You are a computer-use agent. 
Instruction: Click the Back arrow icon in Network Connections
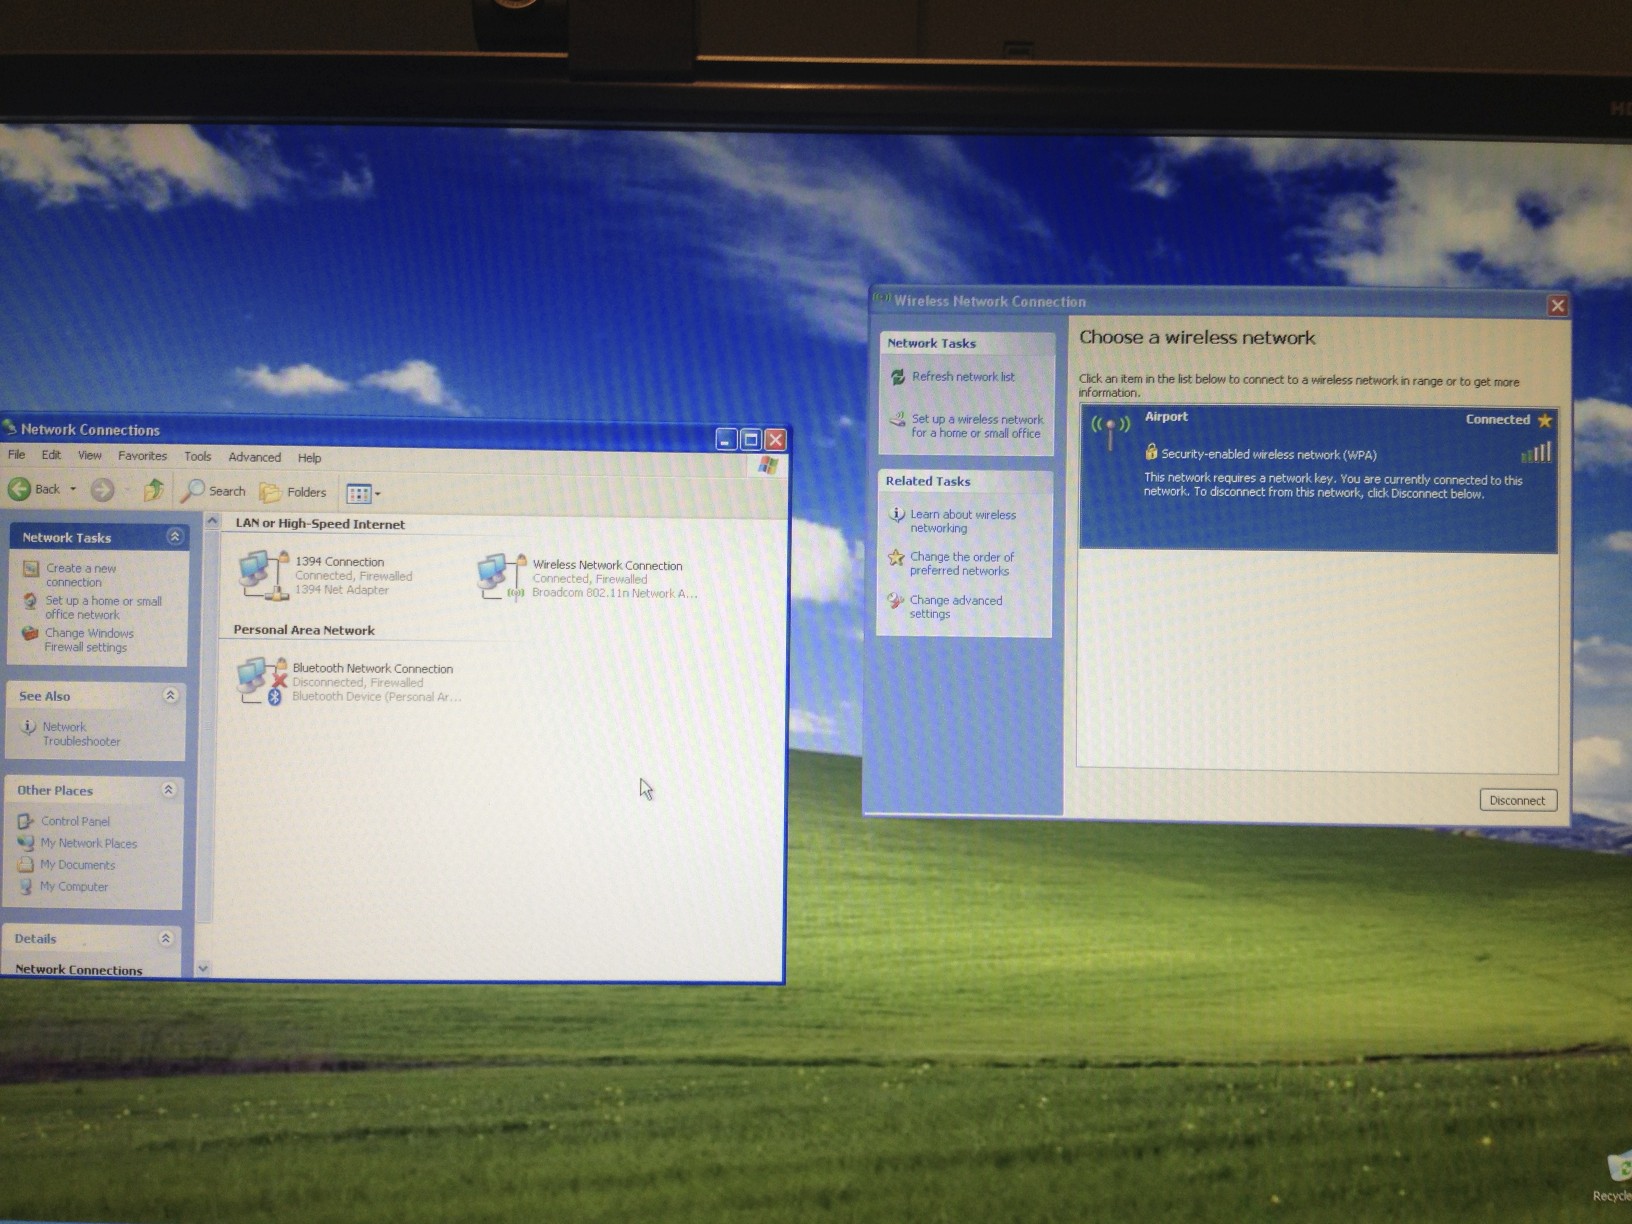(19, 489)
